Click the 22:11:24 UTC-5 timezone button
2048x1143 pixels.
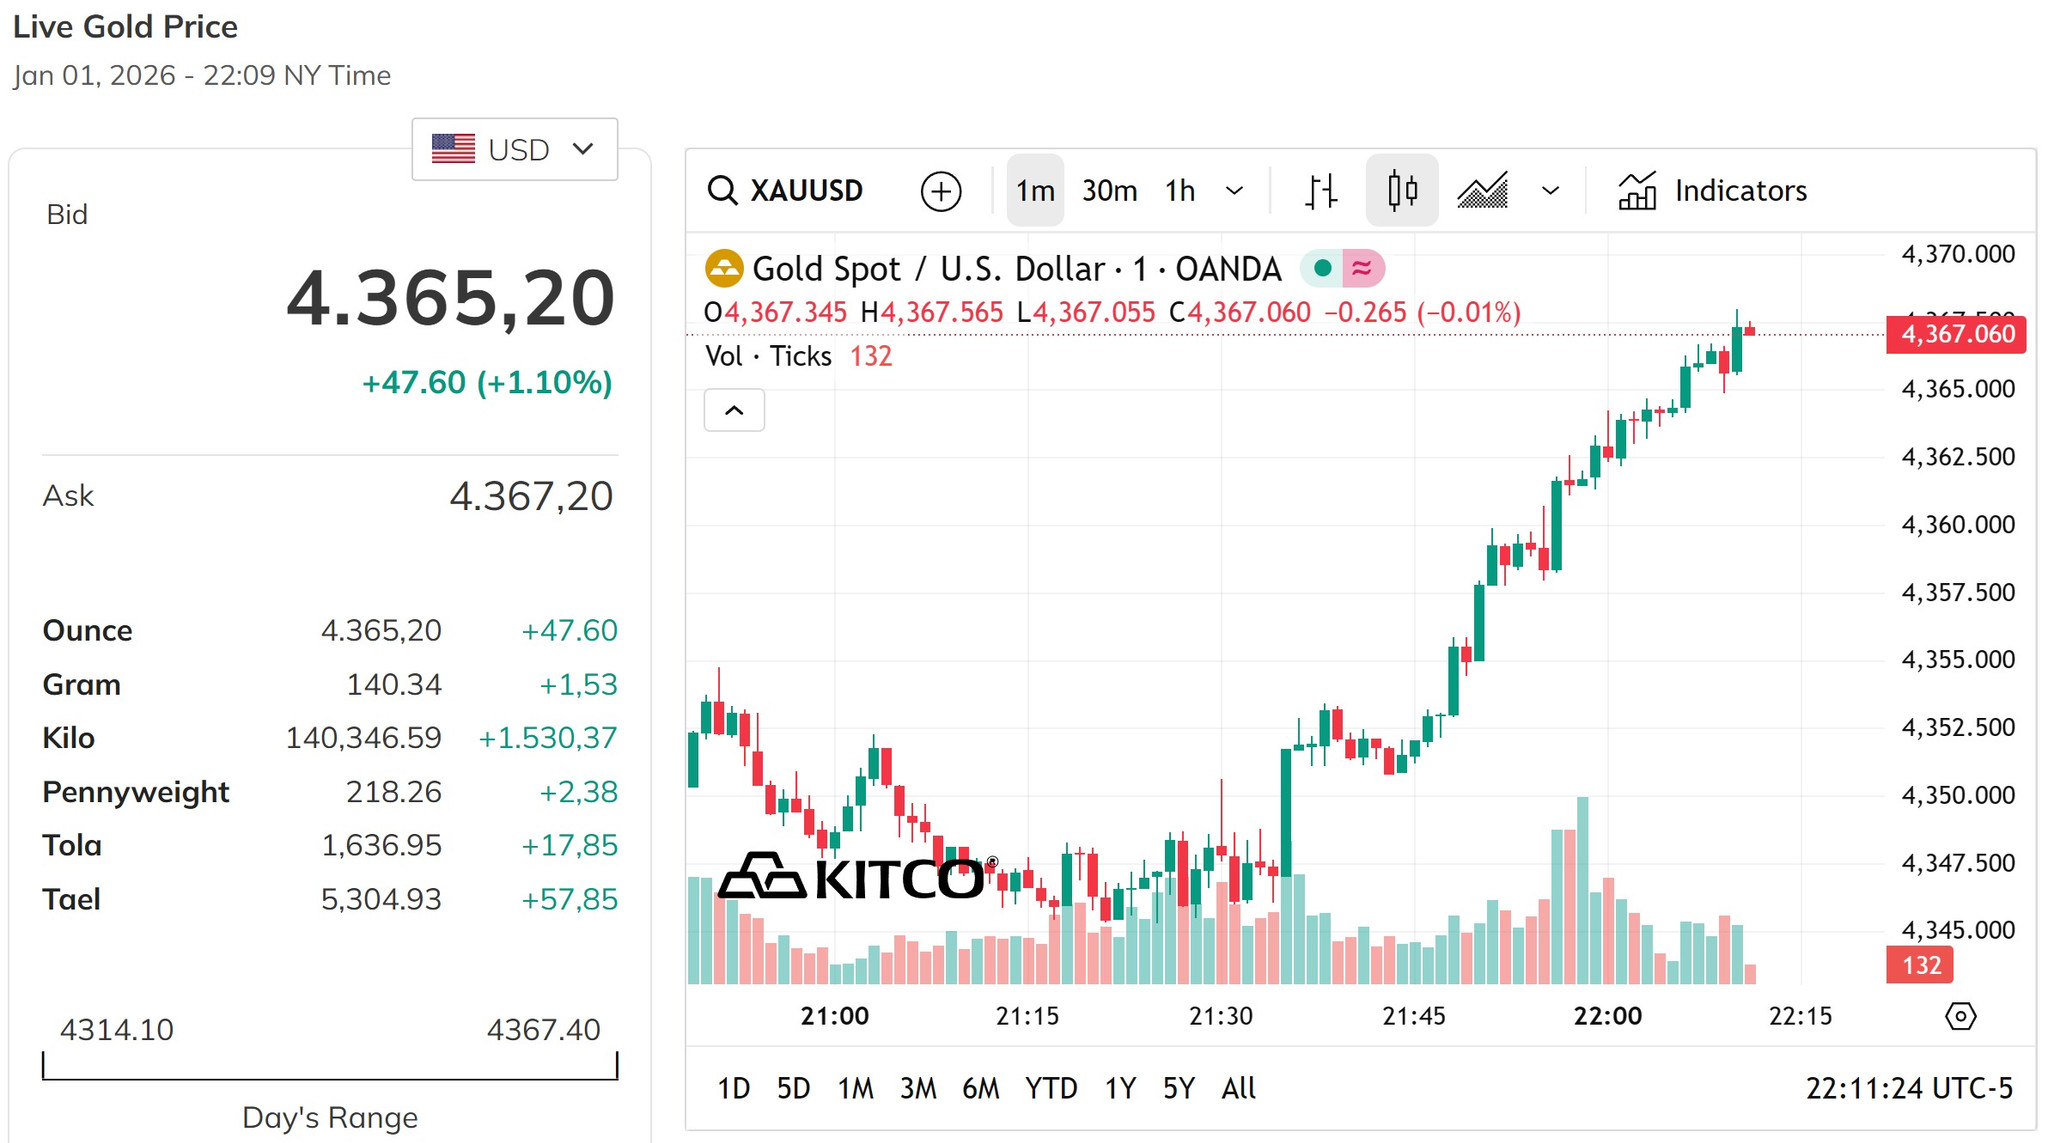click(1909, 1088)
